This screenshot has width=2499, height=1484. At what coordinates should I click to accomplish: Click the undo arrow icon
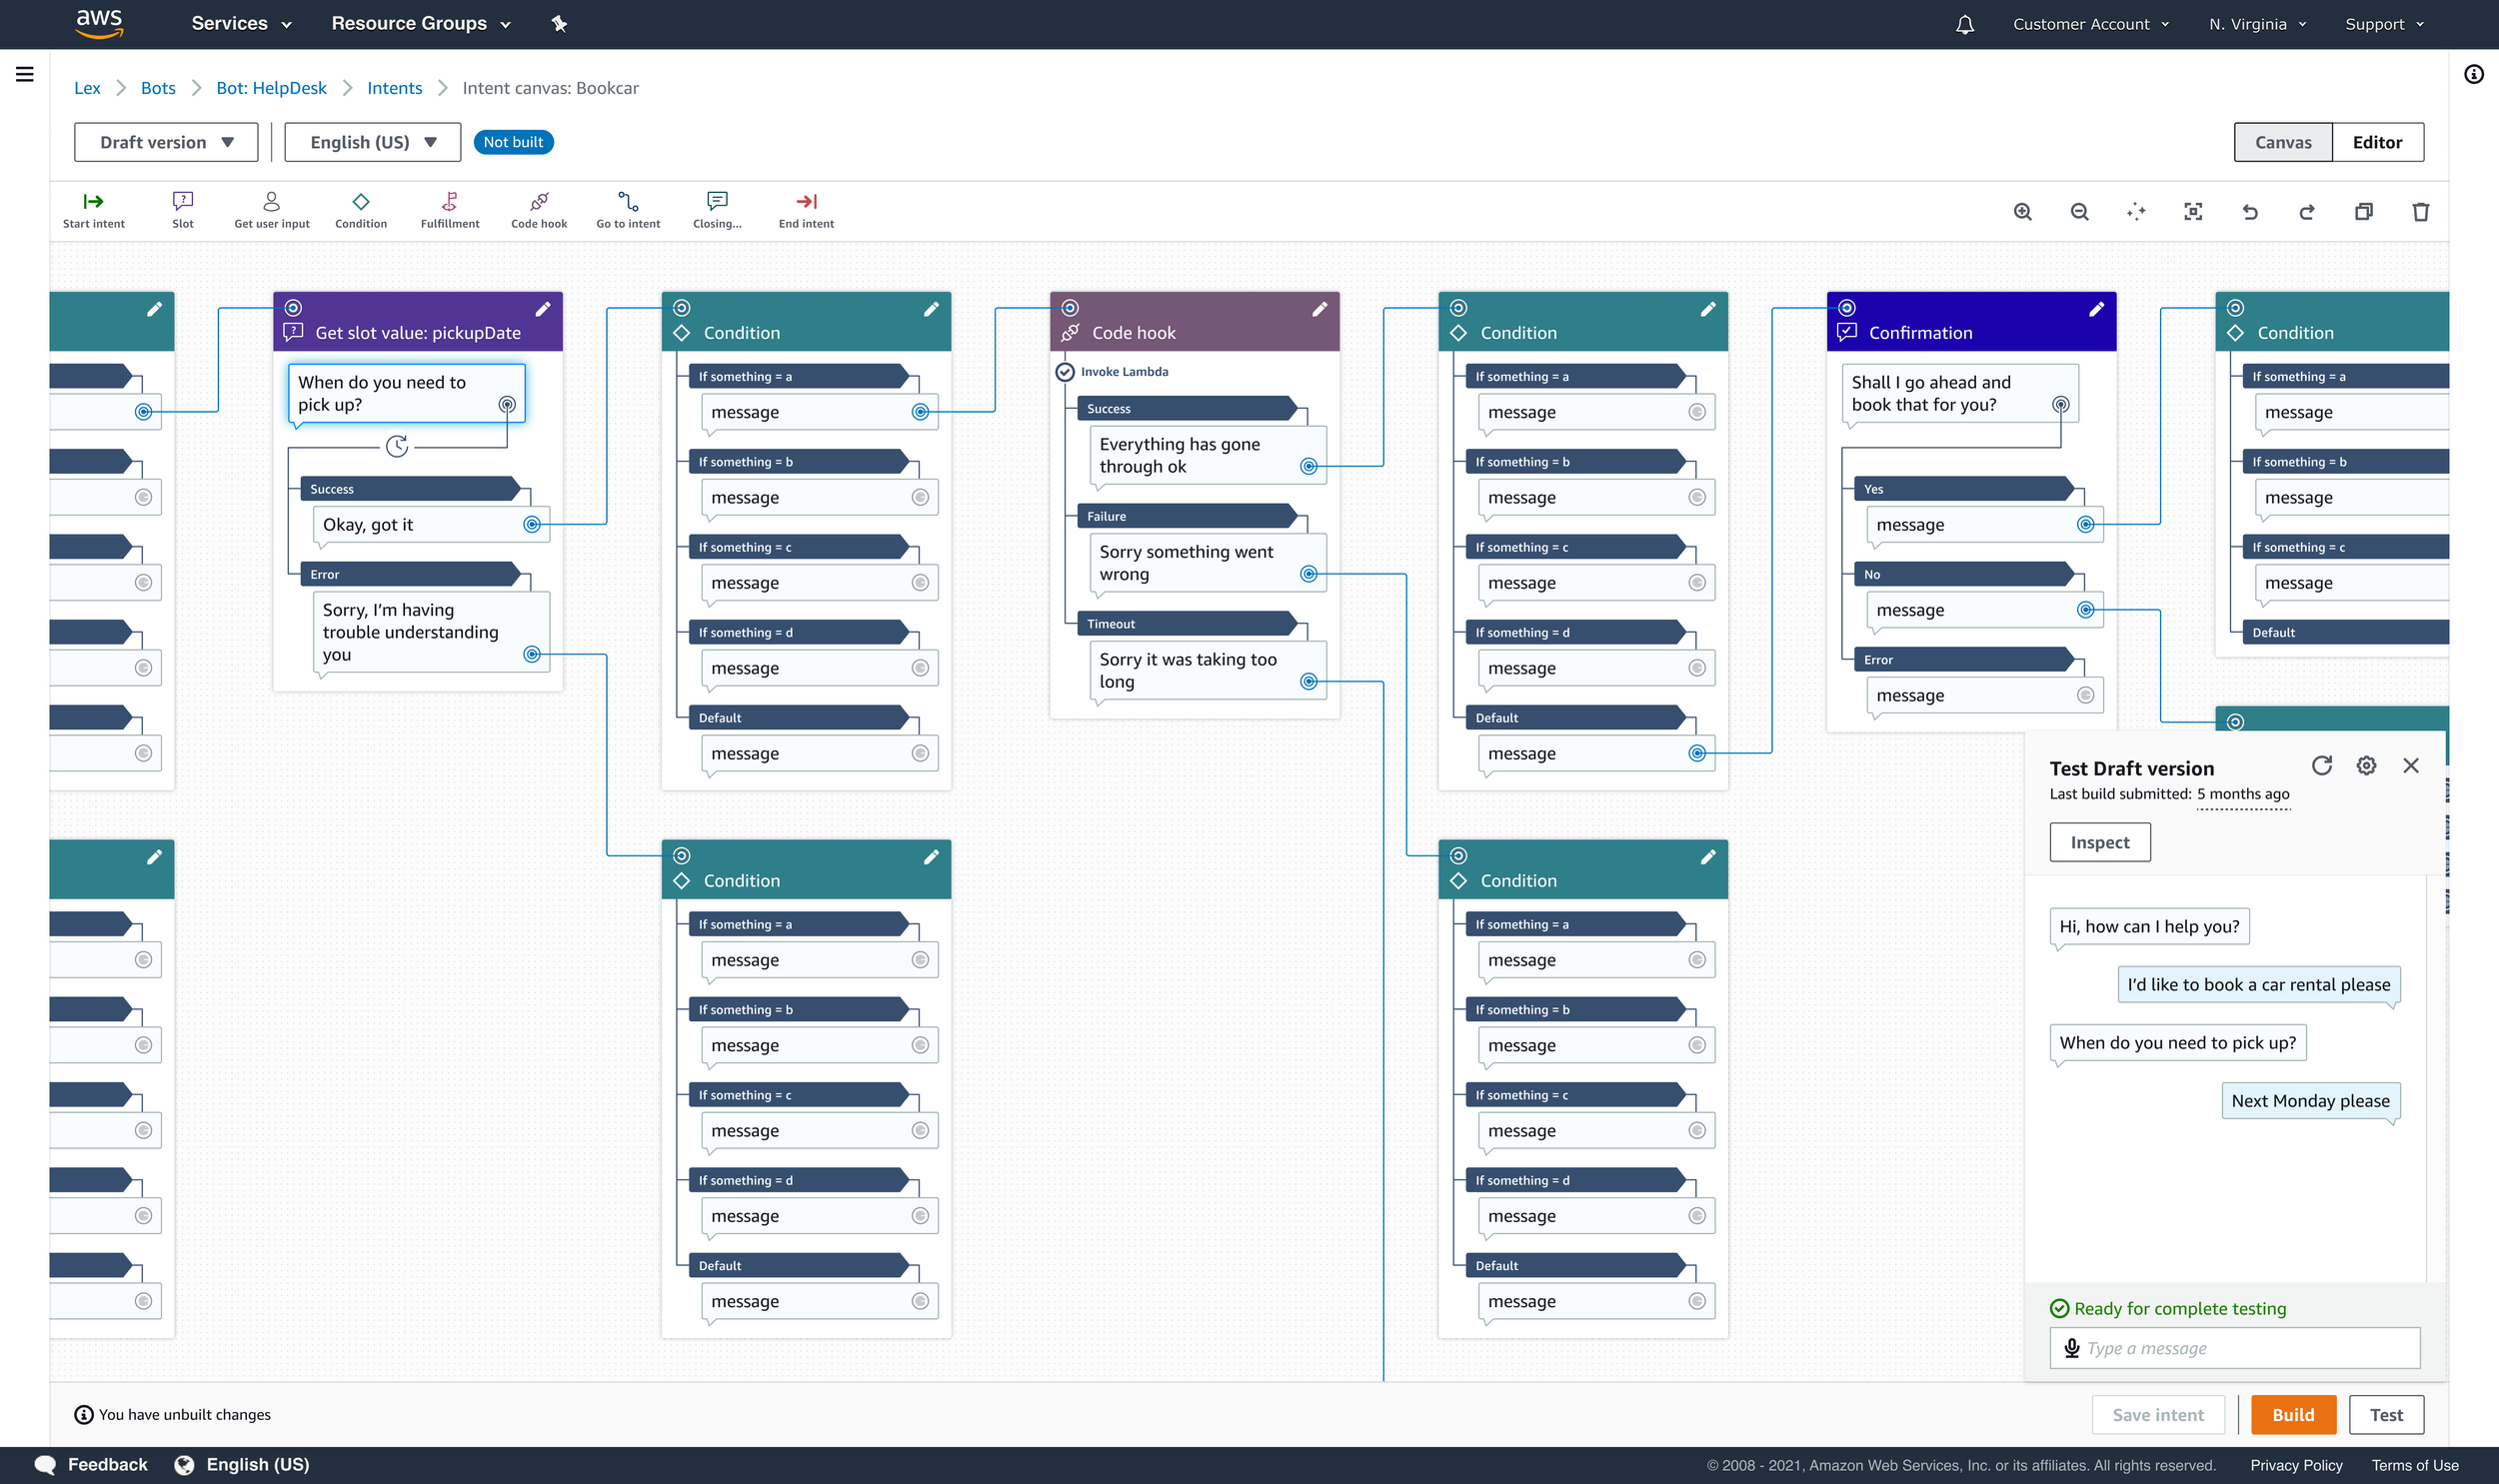tap(2250, 212)
